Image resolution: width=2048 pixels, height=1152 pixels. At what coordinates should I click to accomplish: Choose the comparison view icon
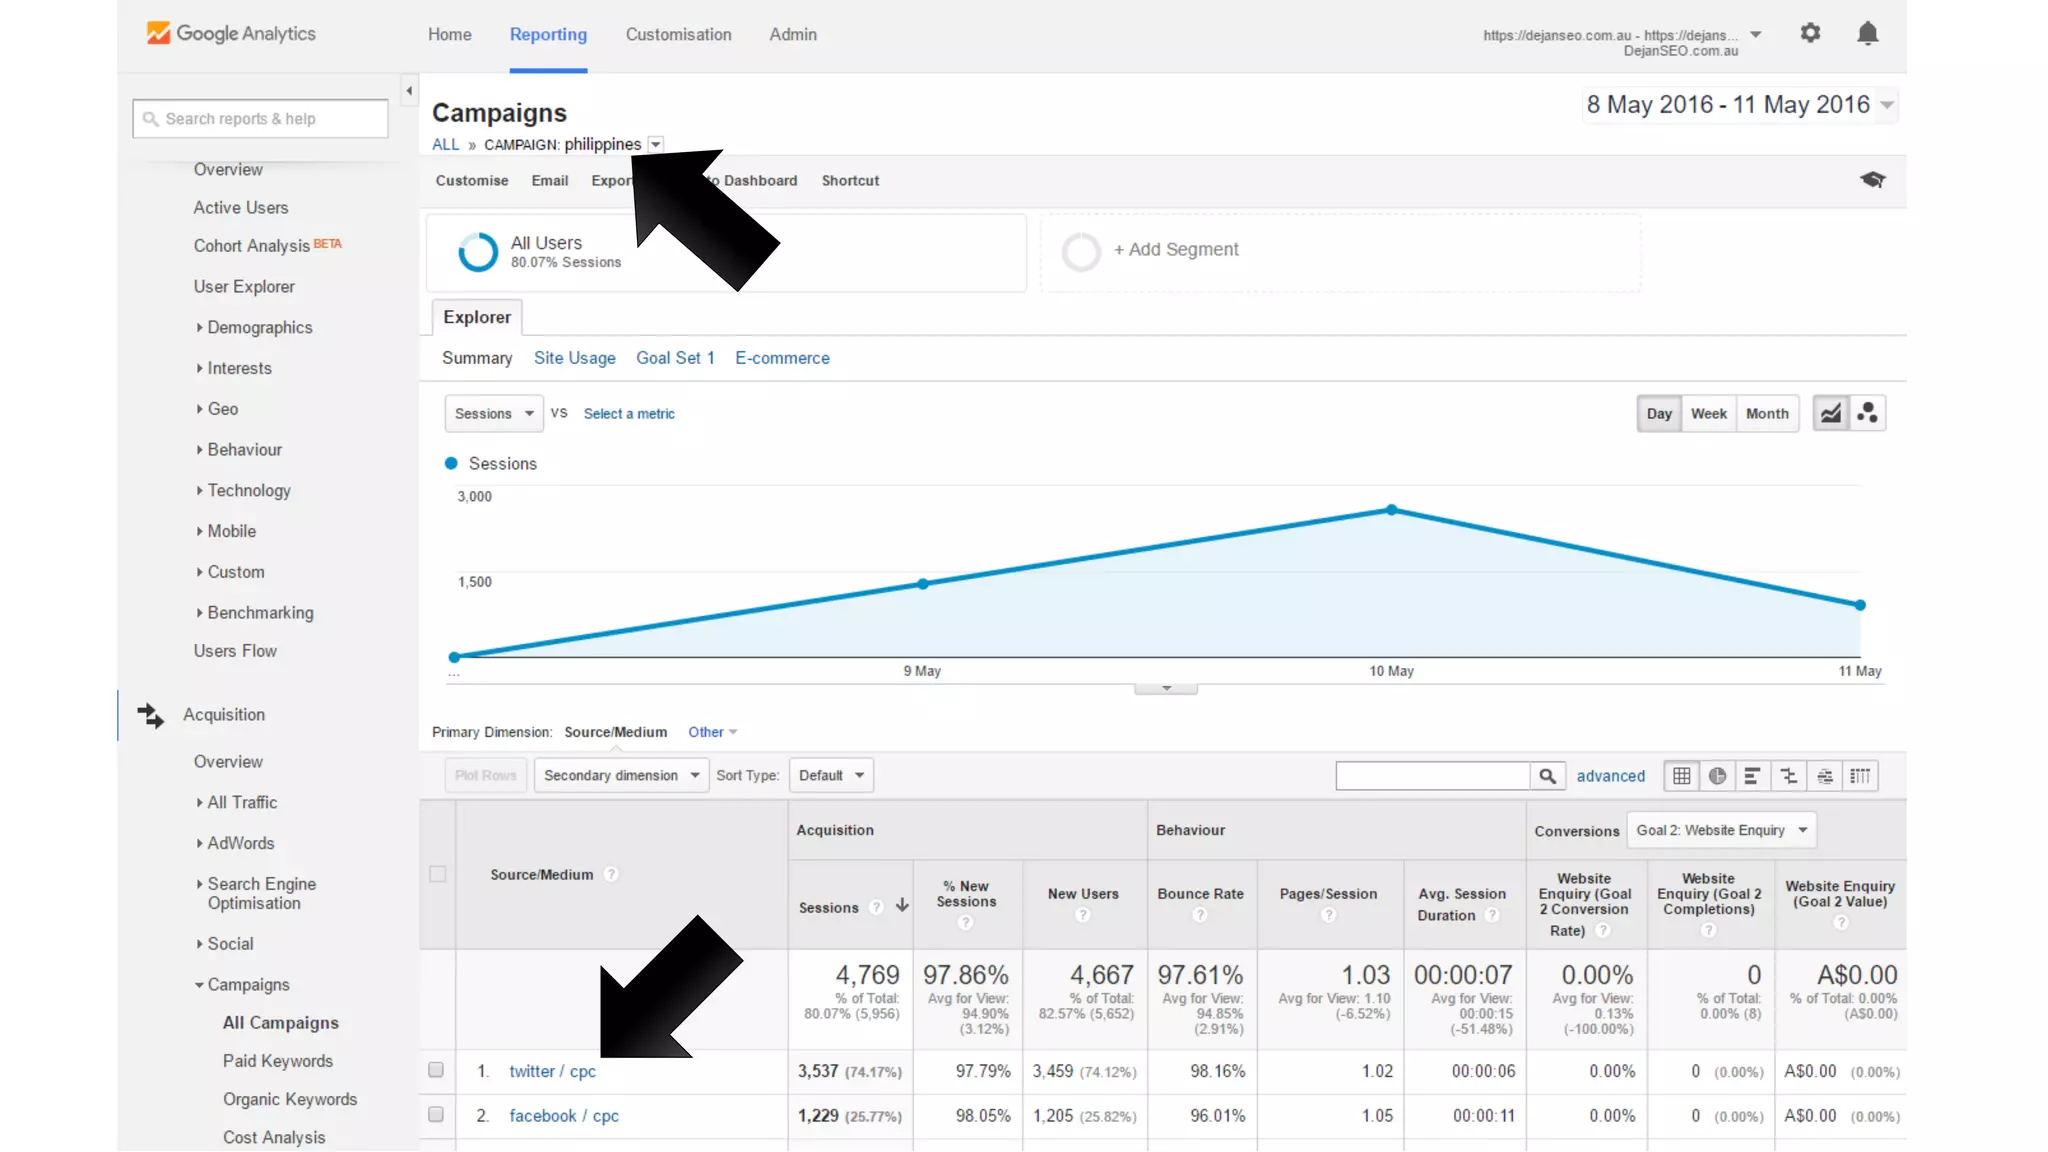(x=1789, y=776)
